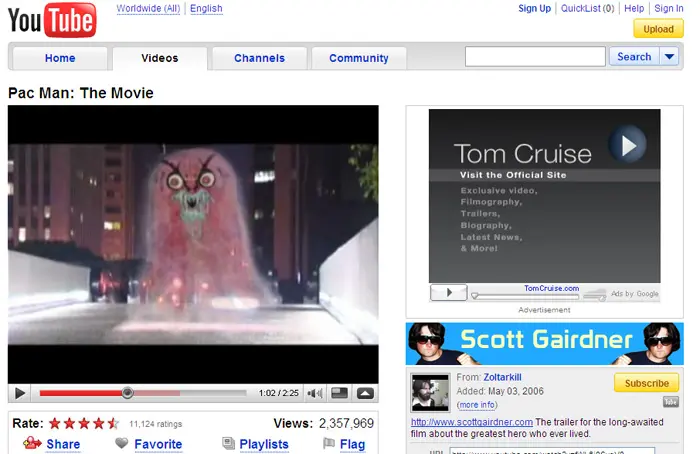
Task: Click the small Tube icon under Subscribe
Action: (x=671, y=402)
